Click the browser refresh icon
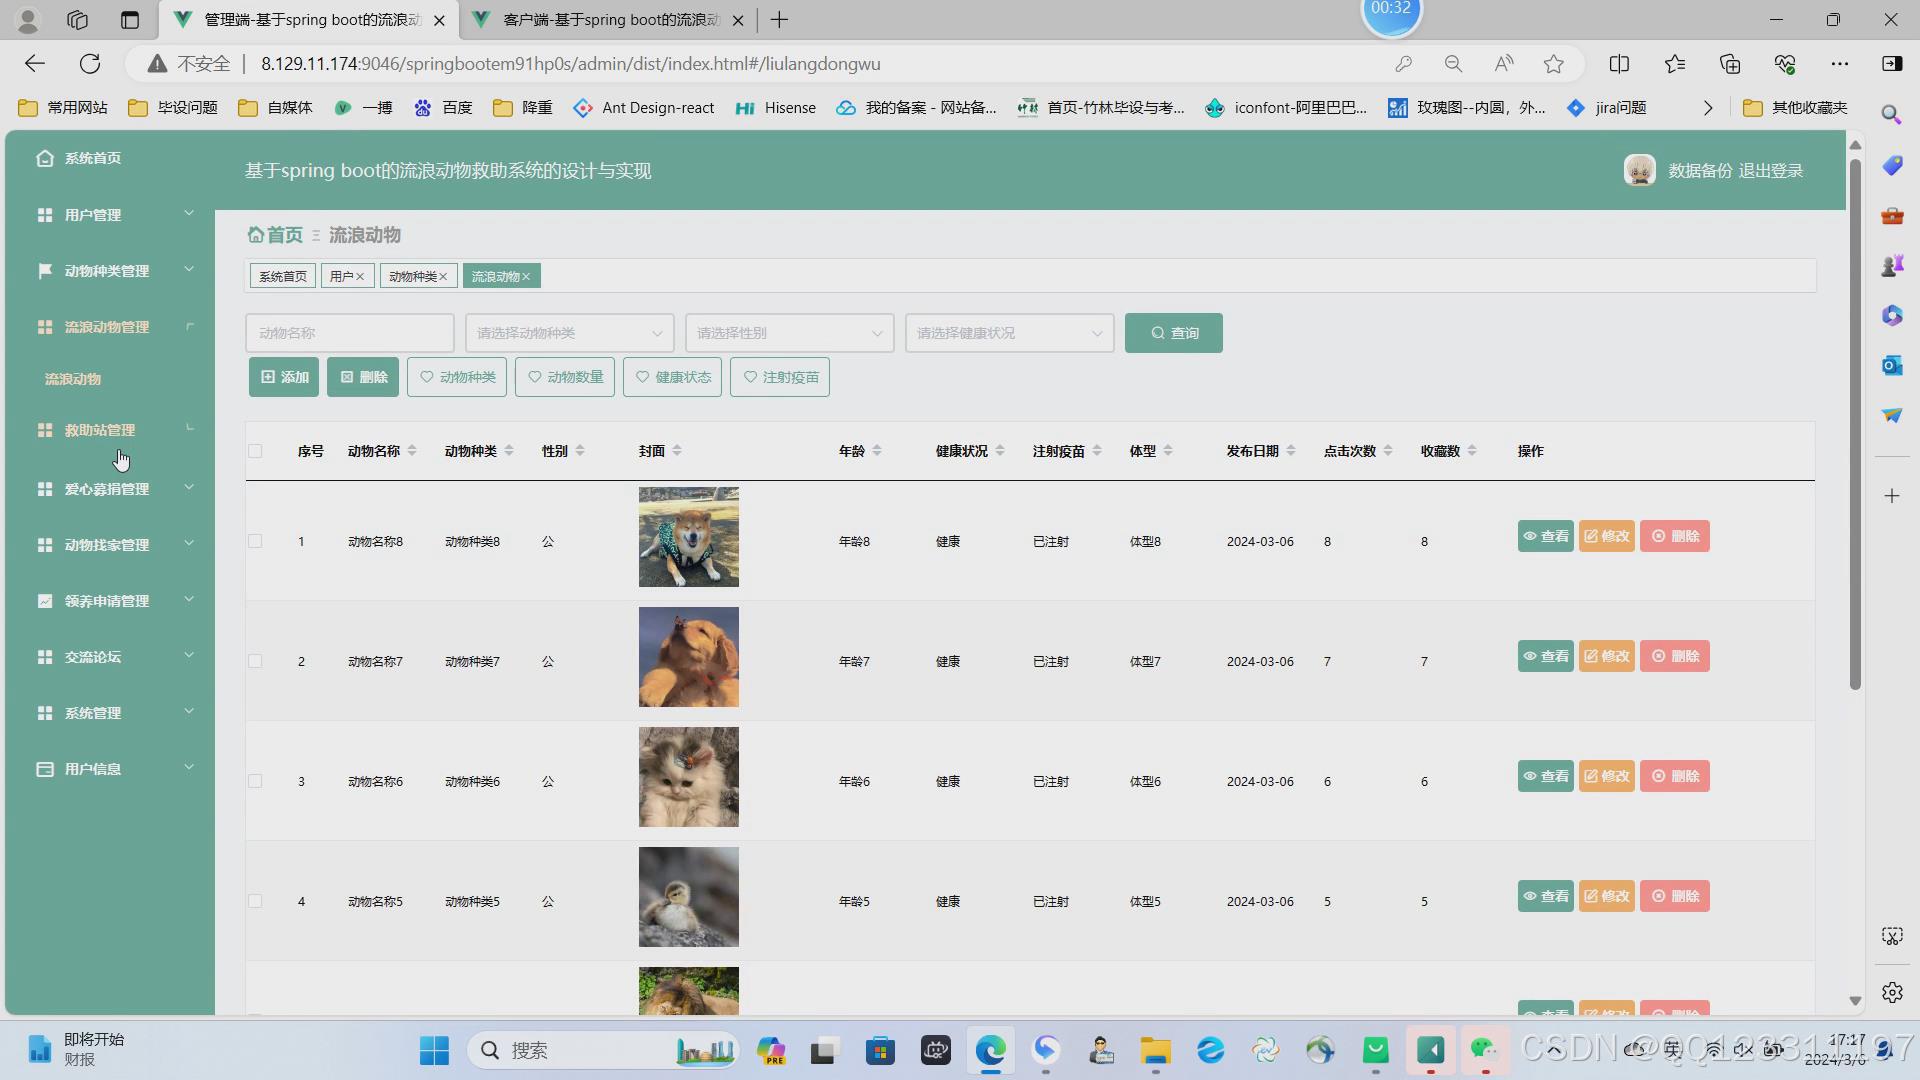Image resolution: width=1920 pixels, height=1080 pixels. tap(90, 64)
